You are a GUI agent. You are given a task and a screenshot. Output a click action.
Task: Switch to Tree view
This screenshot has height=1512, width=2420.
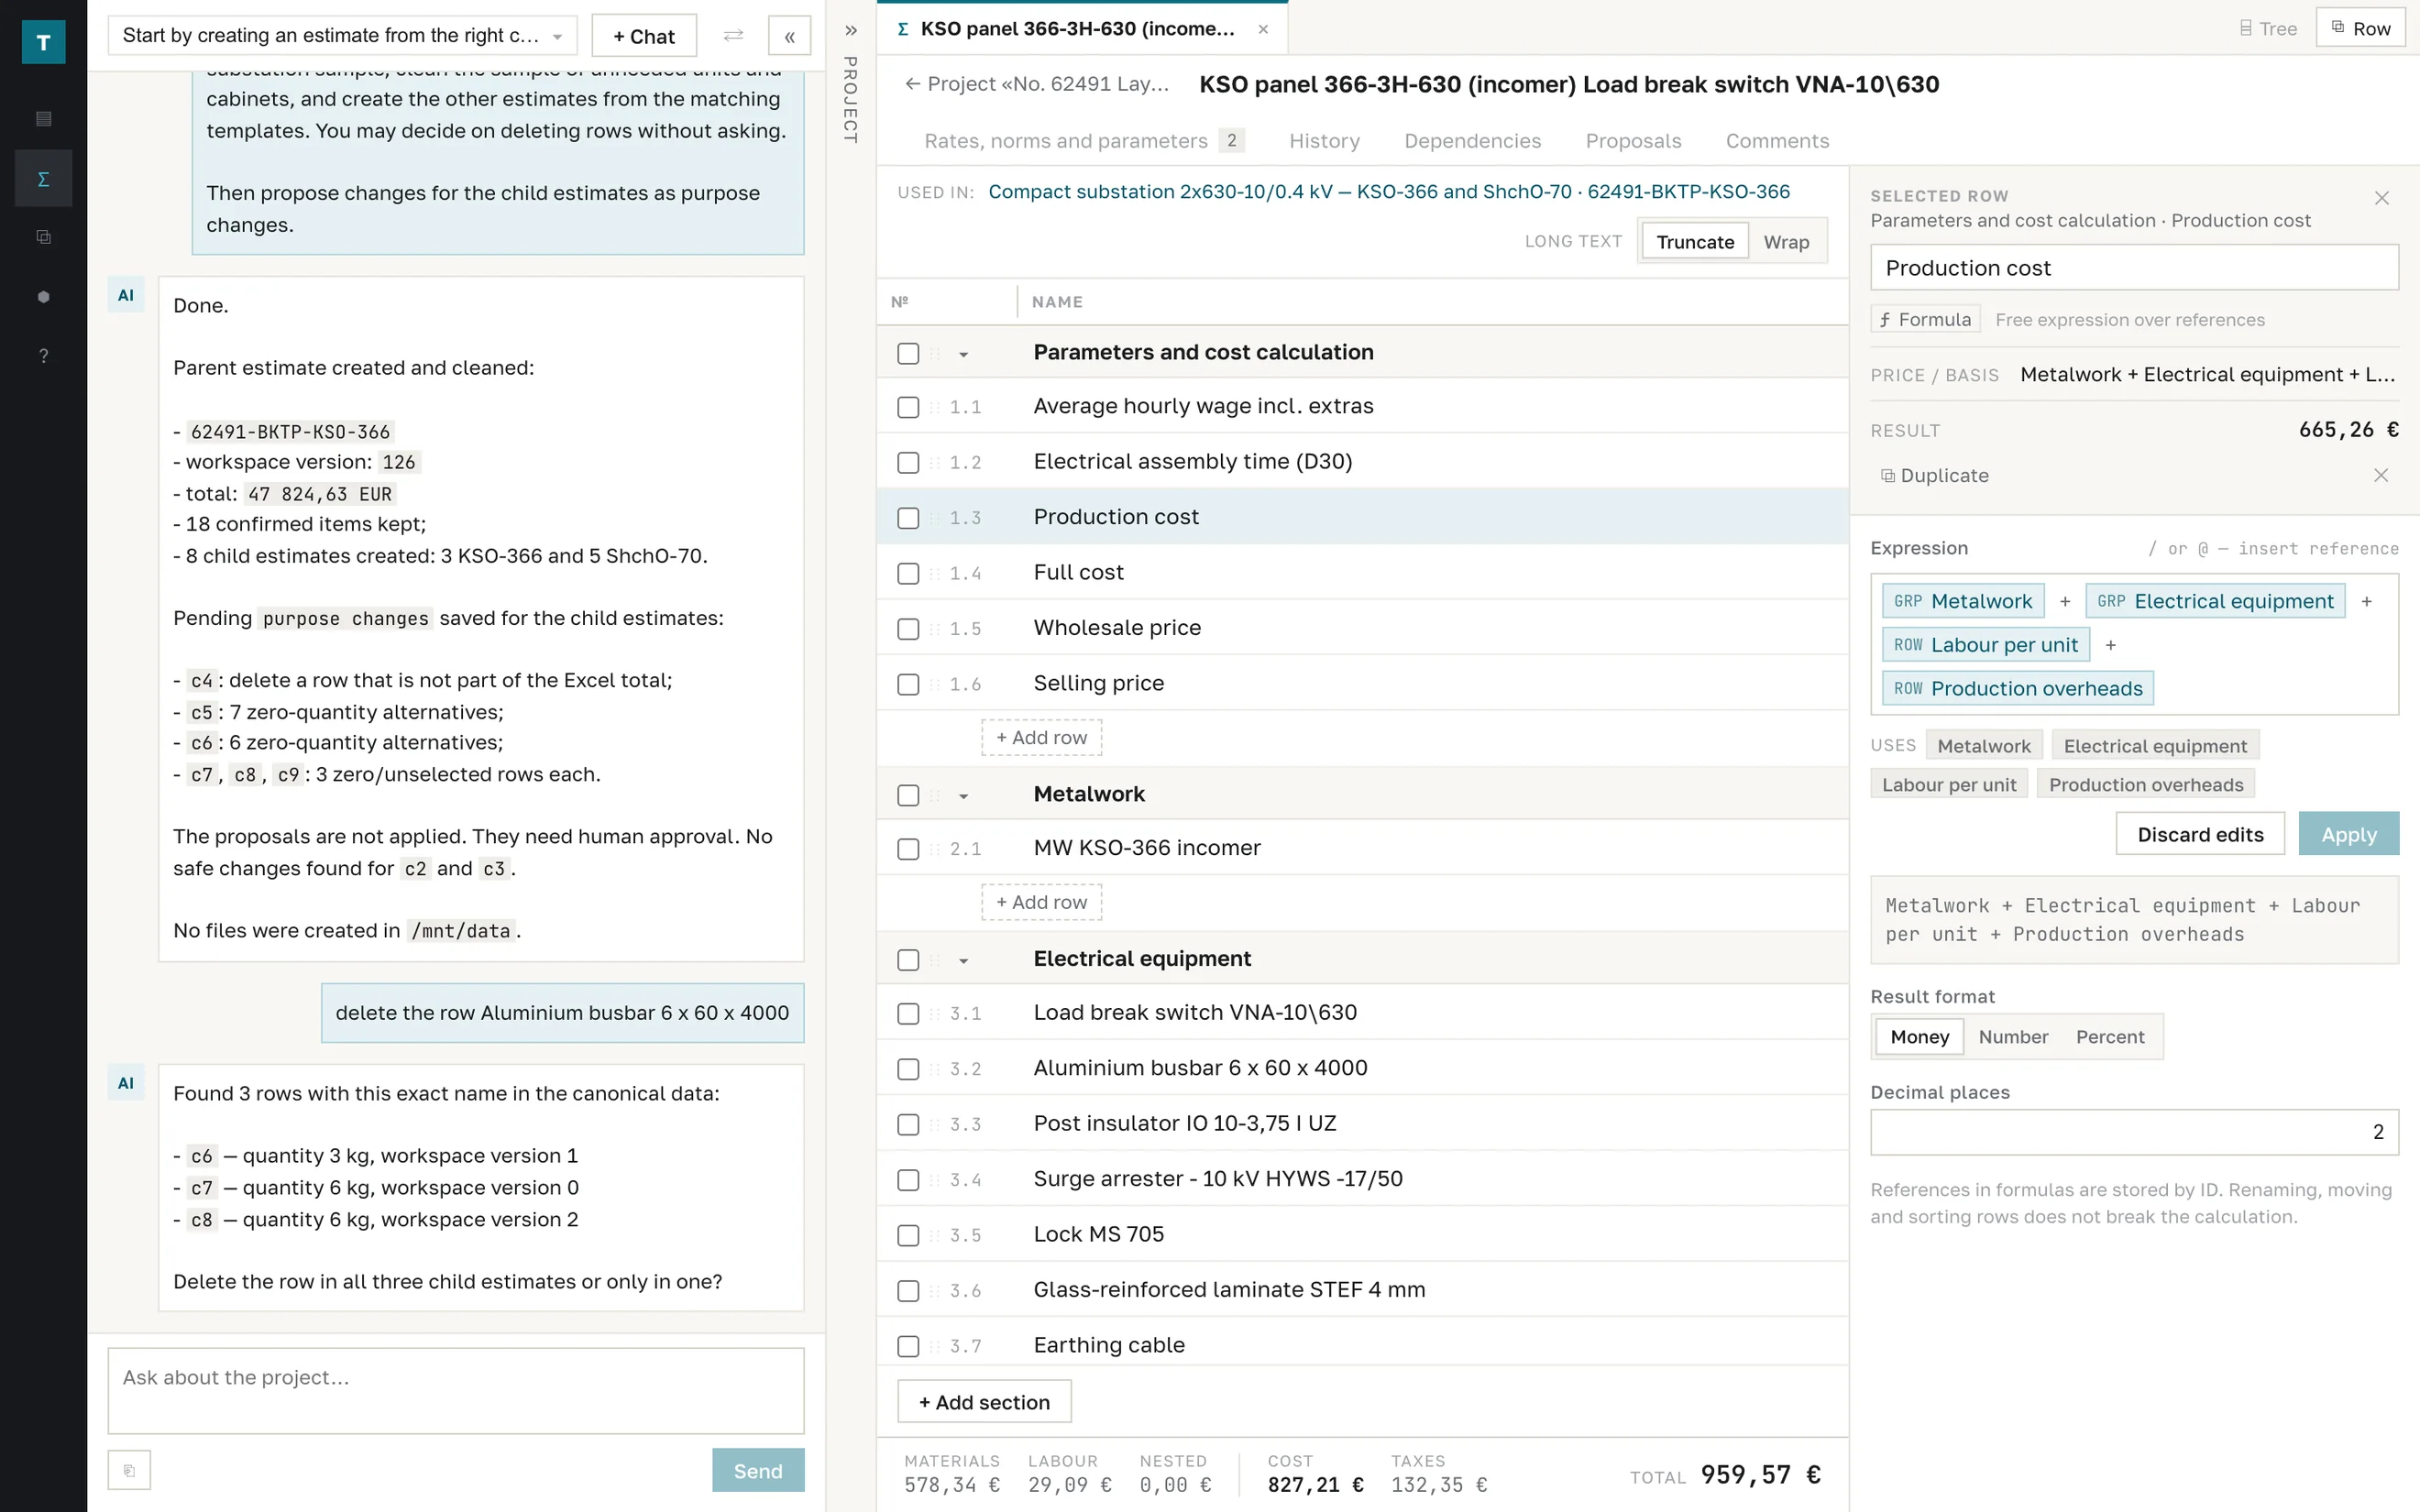[2268, 29]
